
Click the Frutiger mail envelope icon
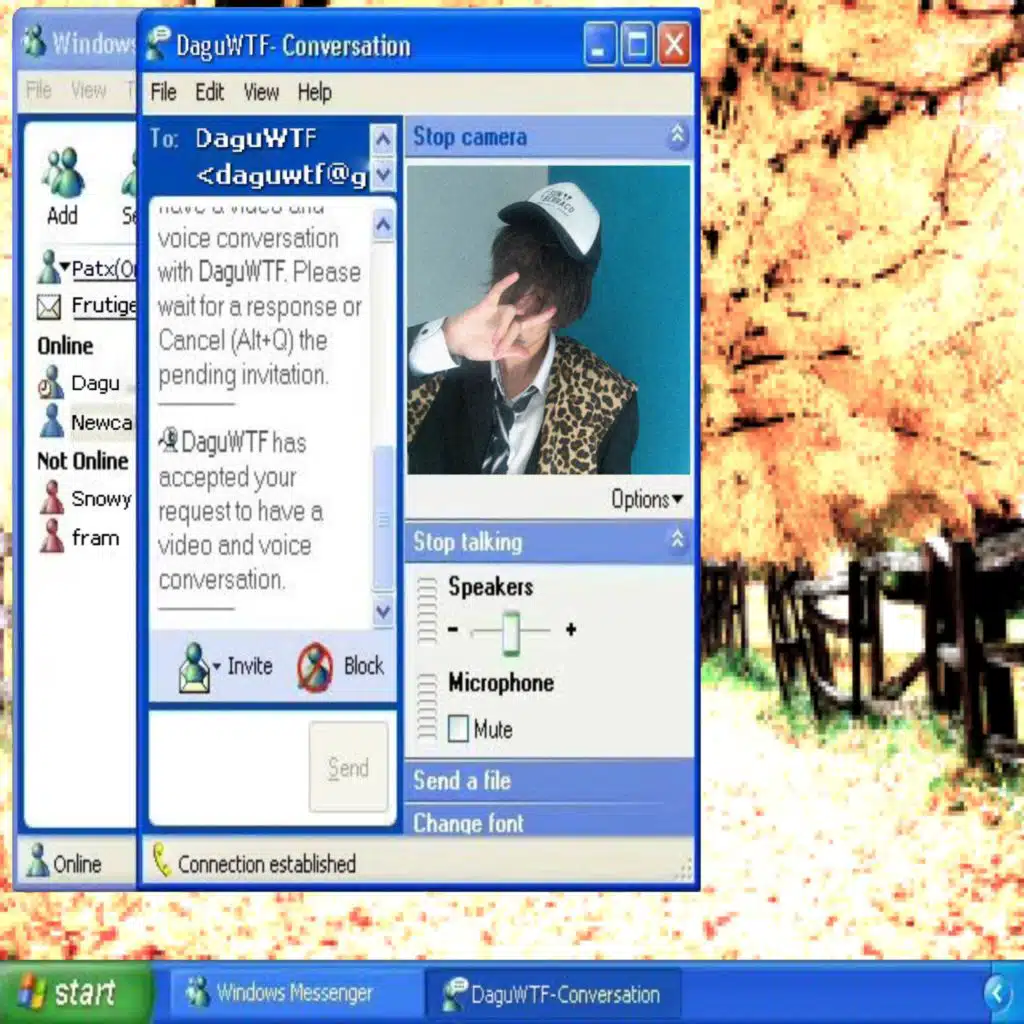click(x=49, y=306)
